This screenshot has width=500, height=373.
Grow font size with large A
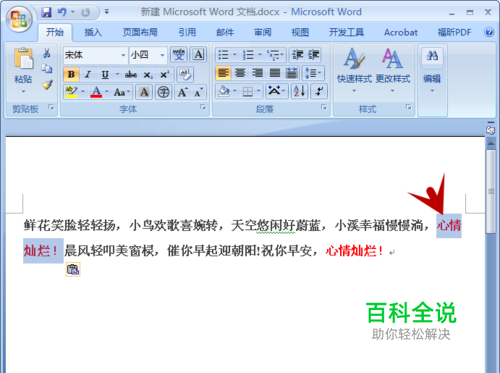pyautogui.click(x=182, y=92)
